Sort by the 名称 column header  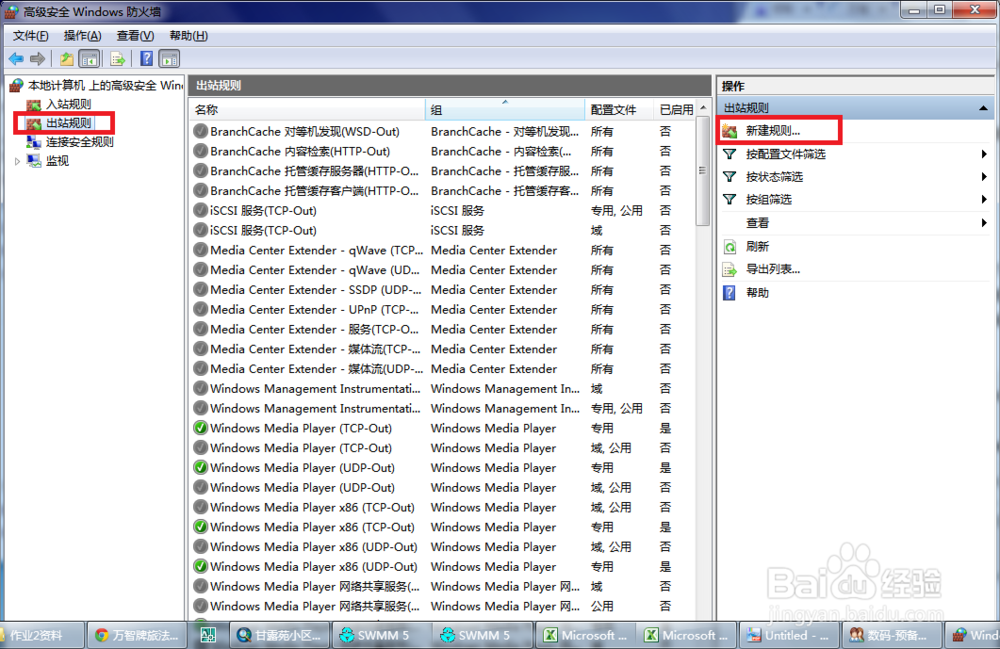click(308, 110)
